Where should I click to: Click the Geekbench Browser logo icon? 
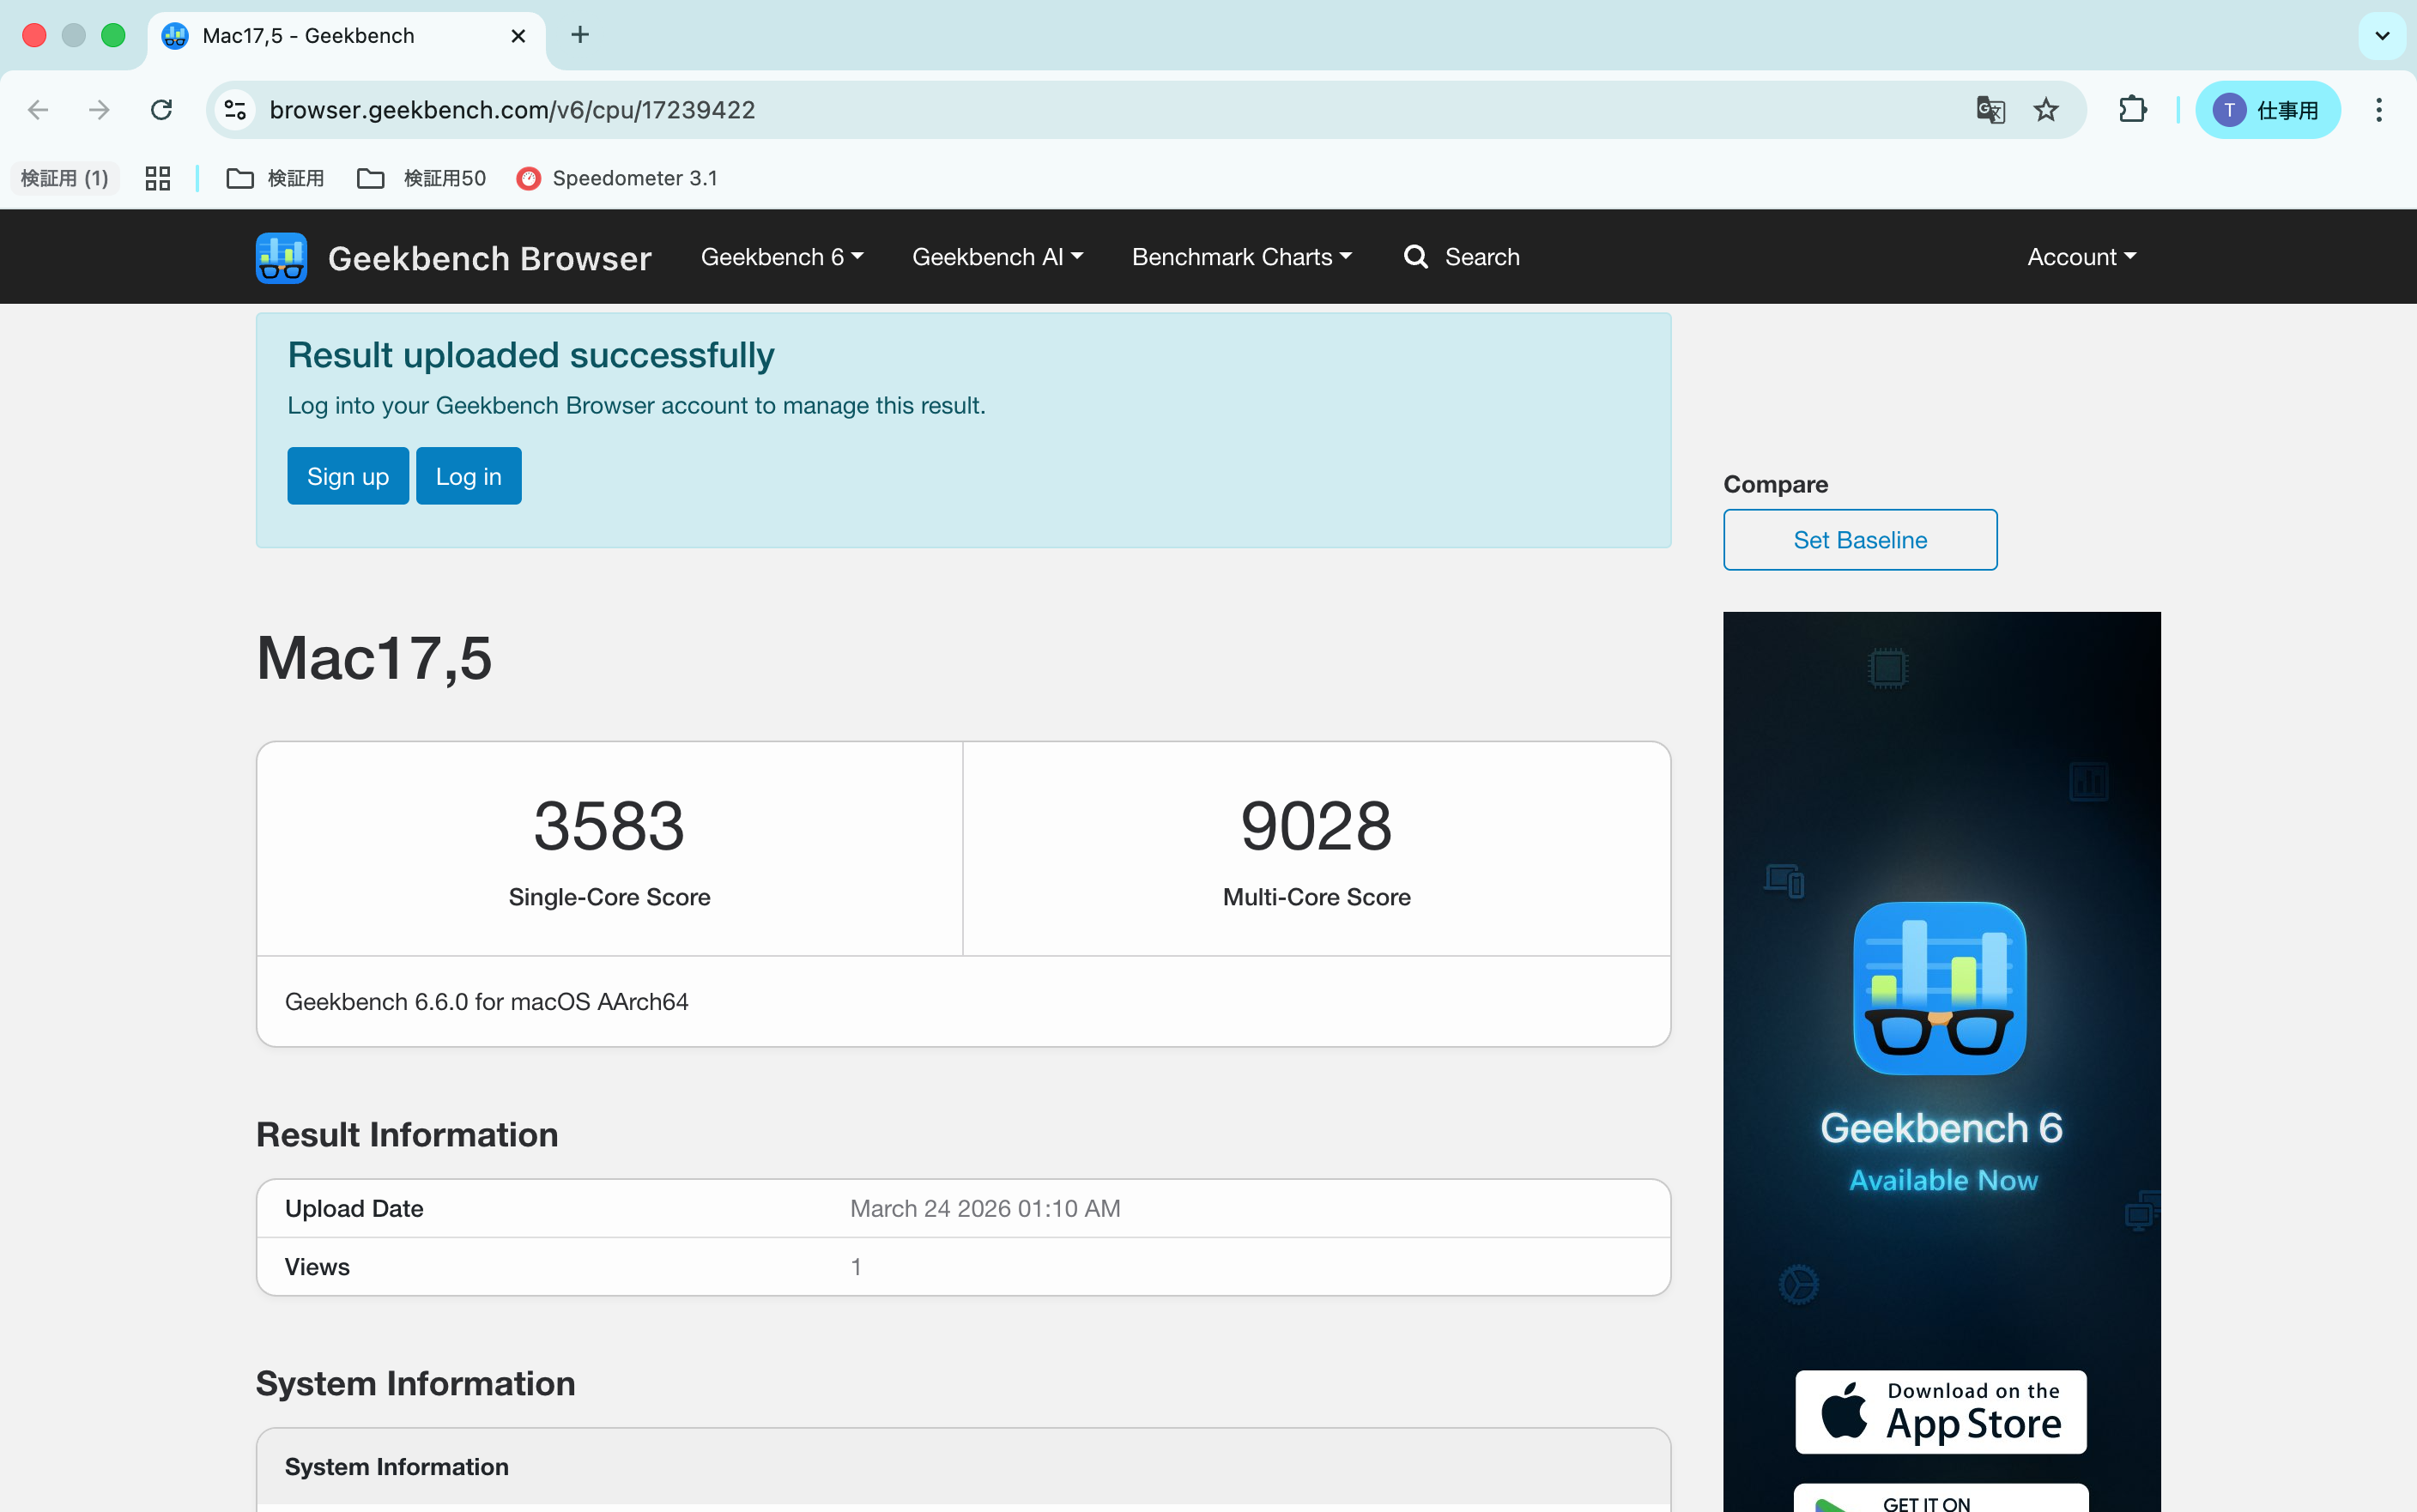(281, 258)
